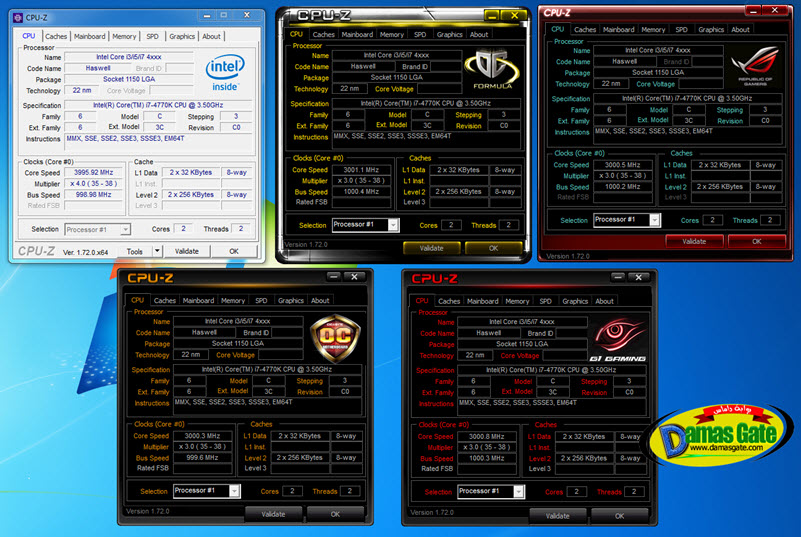Open Mainboard tab in G1 Gaming window
The image size is (801, 537).
tap(482, 301)
